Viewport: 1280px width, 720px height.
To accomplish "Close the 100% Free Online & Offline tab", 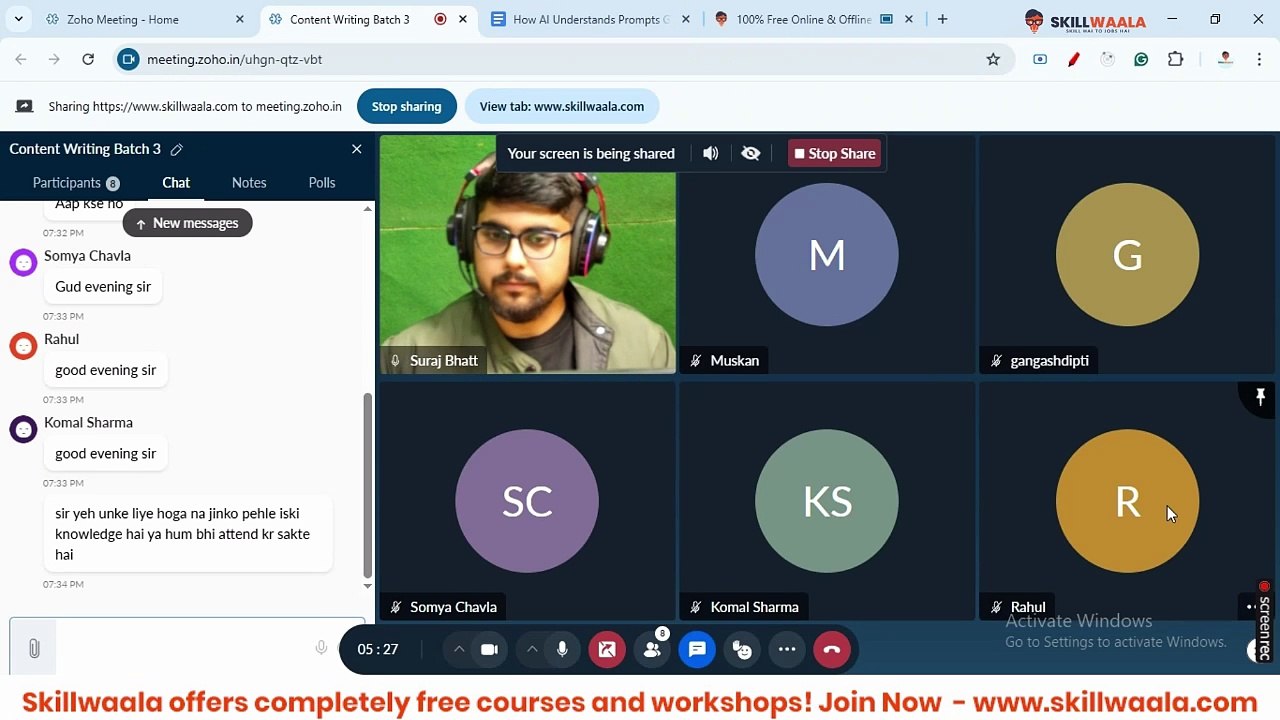I will 911,19.
